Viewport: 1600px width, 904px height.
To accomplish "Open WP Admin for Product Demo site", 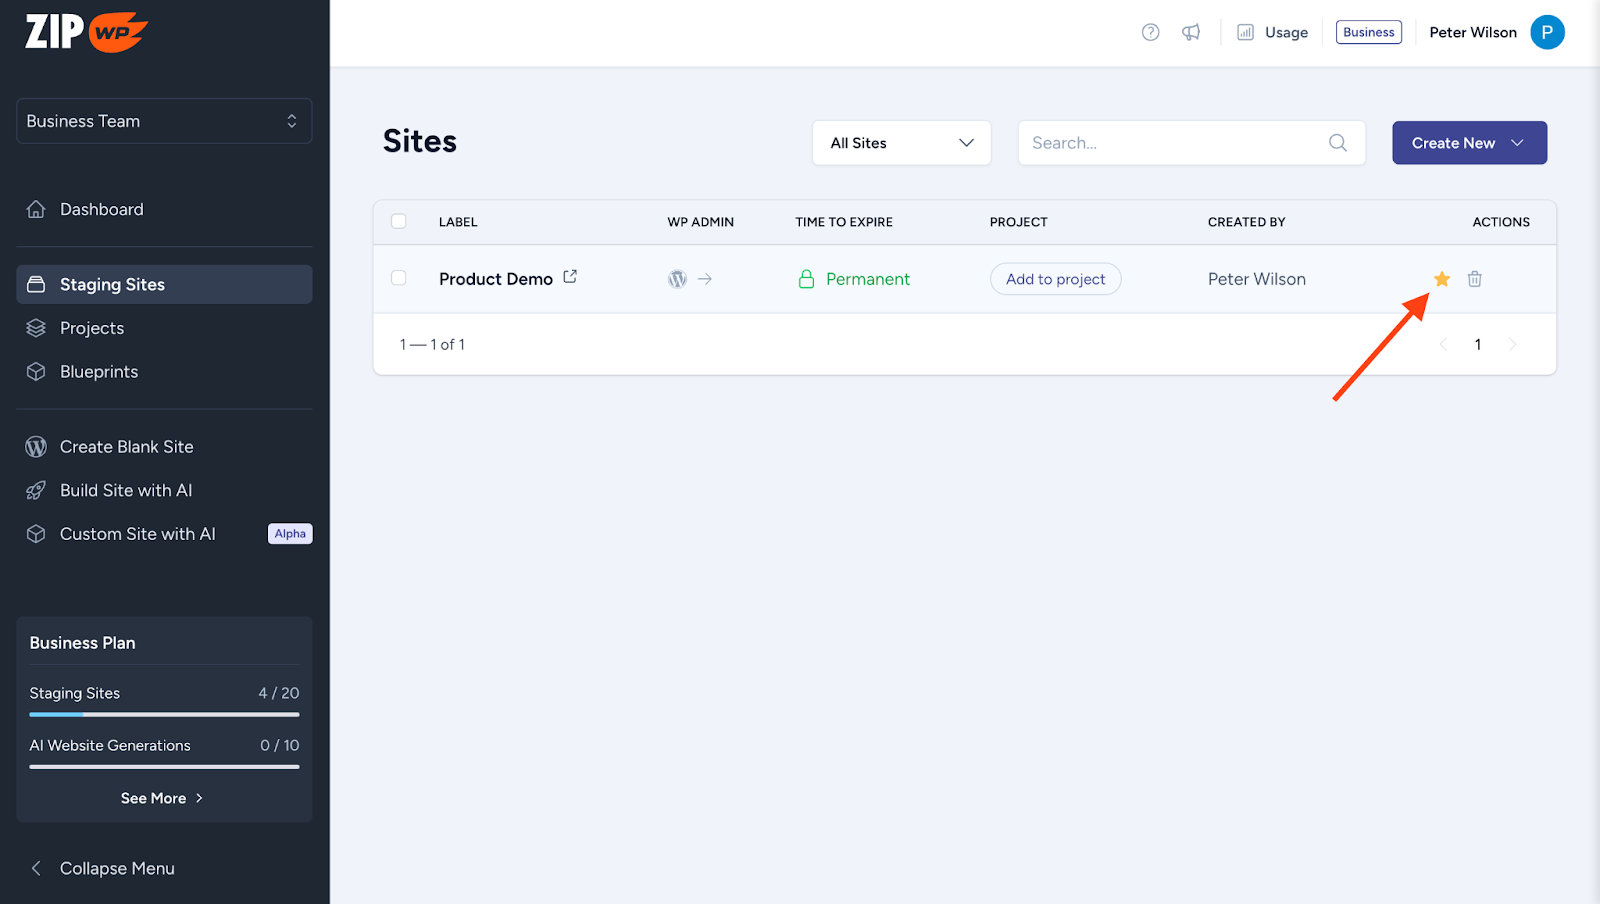I will pyautogui.click(x=677, y=279).
